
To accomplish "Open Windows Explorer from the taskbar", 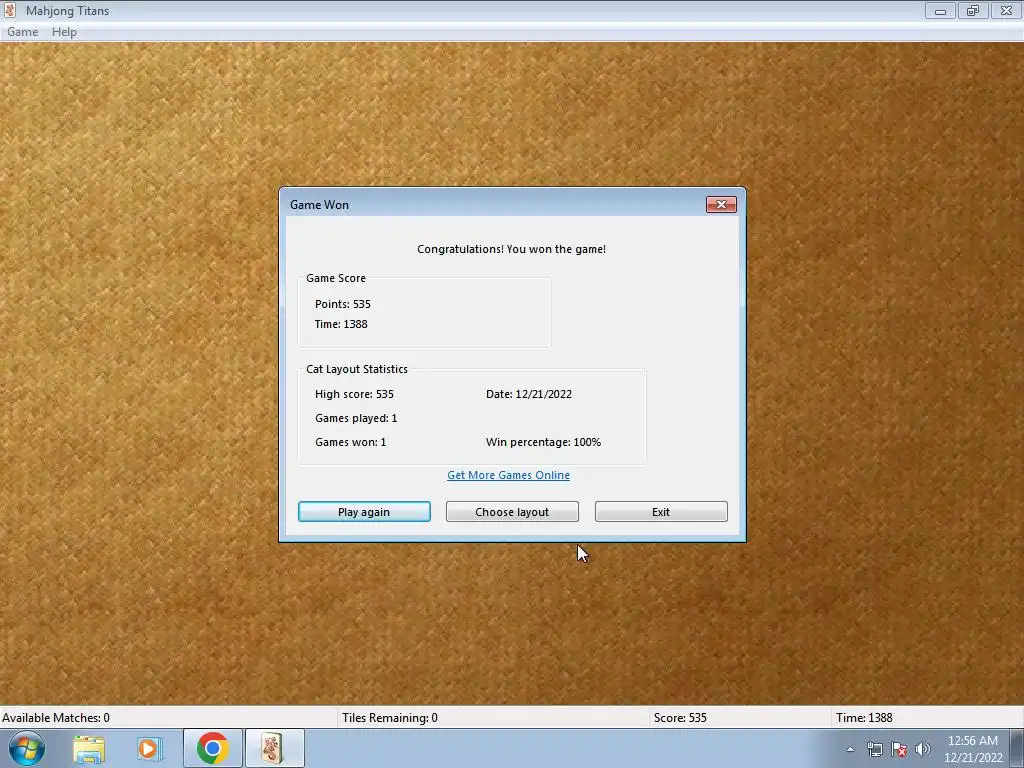I will (89, 748).
